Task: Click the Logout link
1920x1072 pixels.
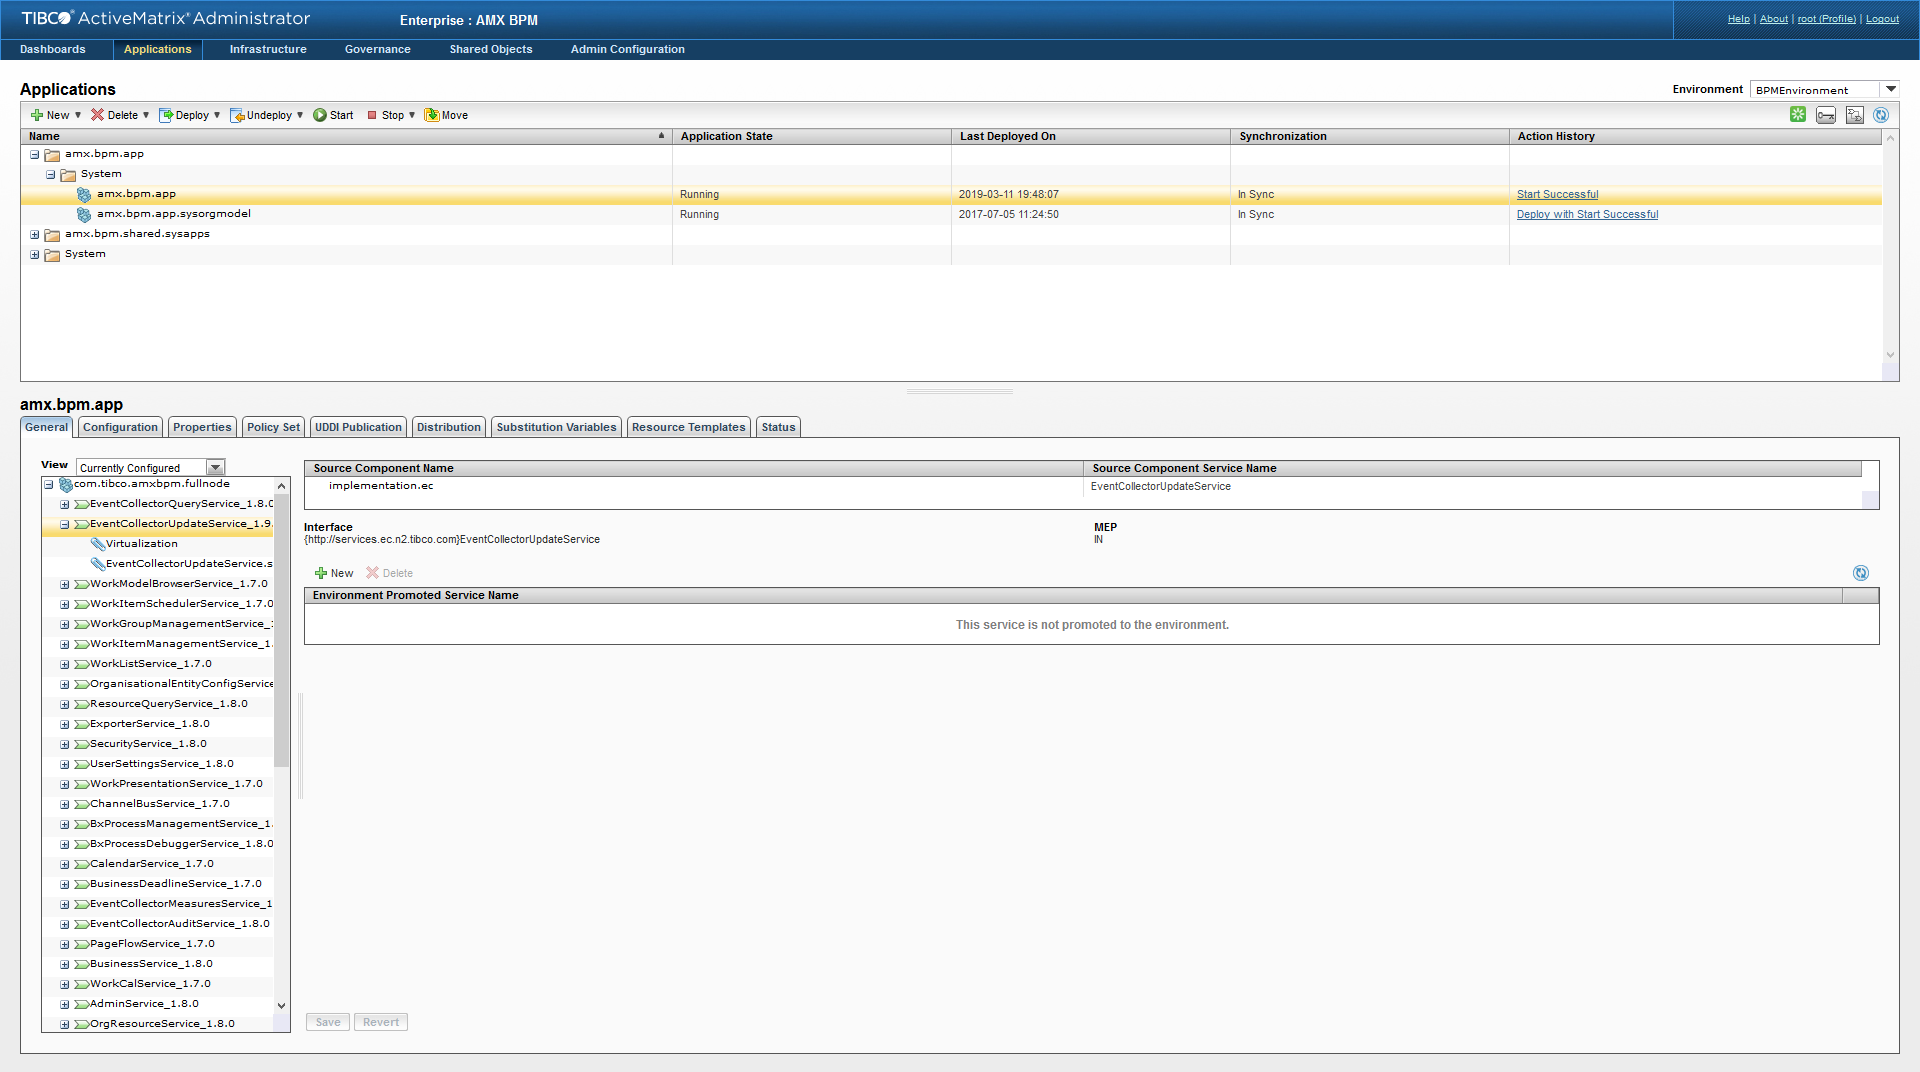Action: 1882,19
